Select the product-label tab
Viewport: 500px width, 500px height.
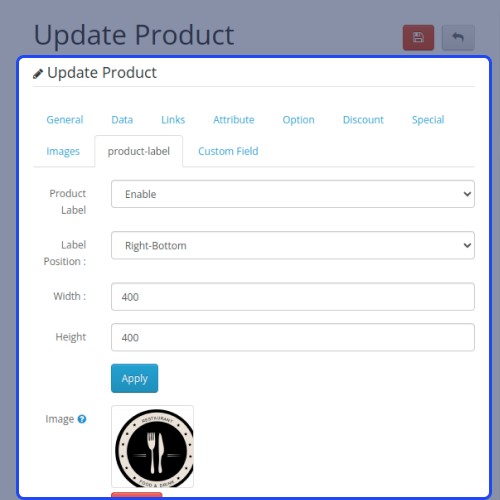pos(139,151)
